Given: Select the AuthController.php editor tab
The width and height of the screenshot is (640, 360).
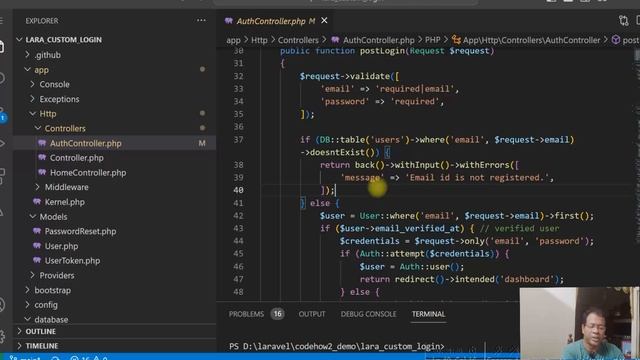Looking at the screenshot, I should click(x=276, y=21).
